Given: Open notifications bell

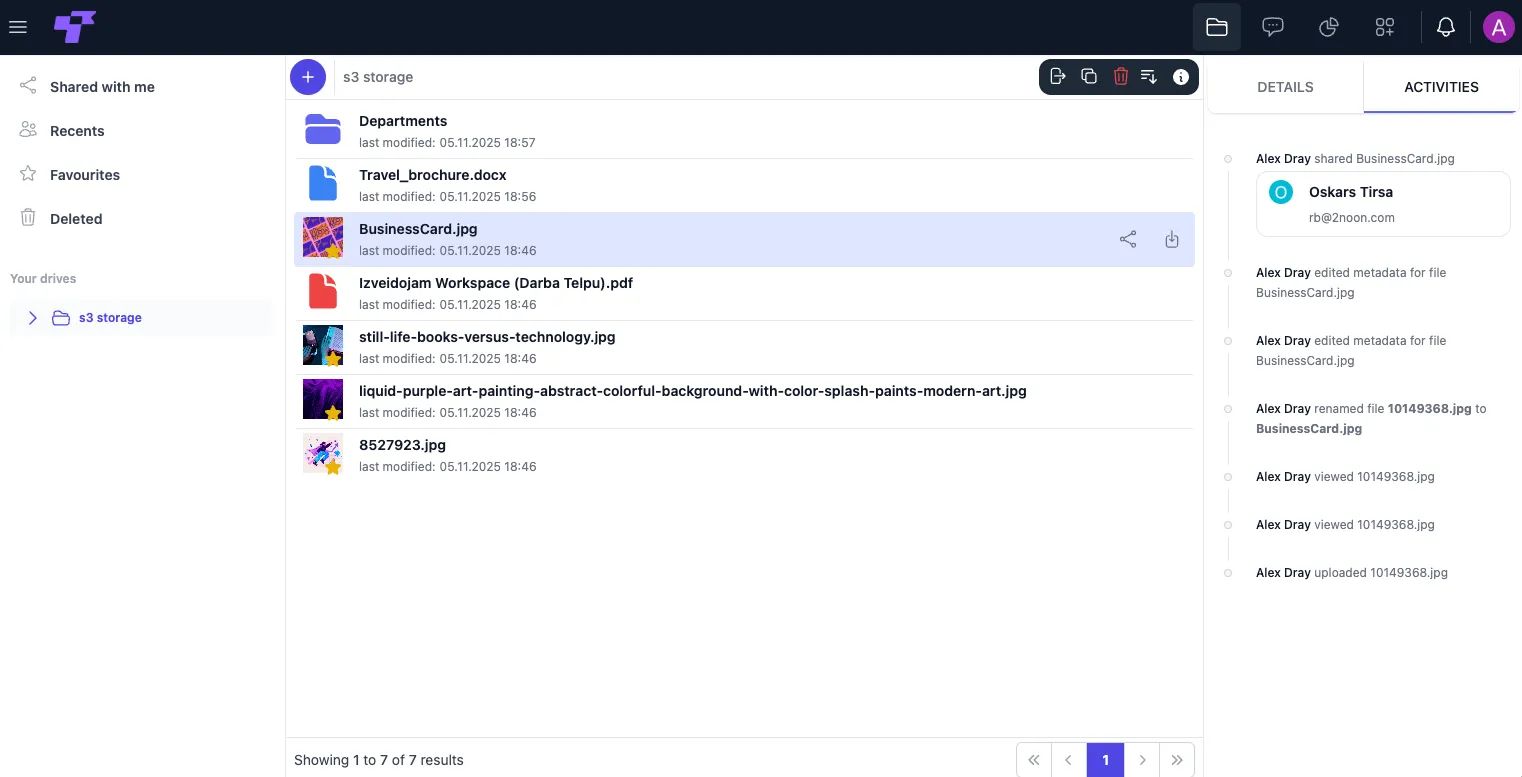Looking at the screenshot, I should [x=1446, y=27].
